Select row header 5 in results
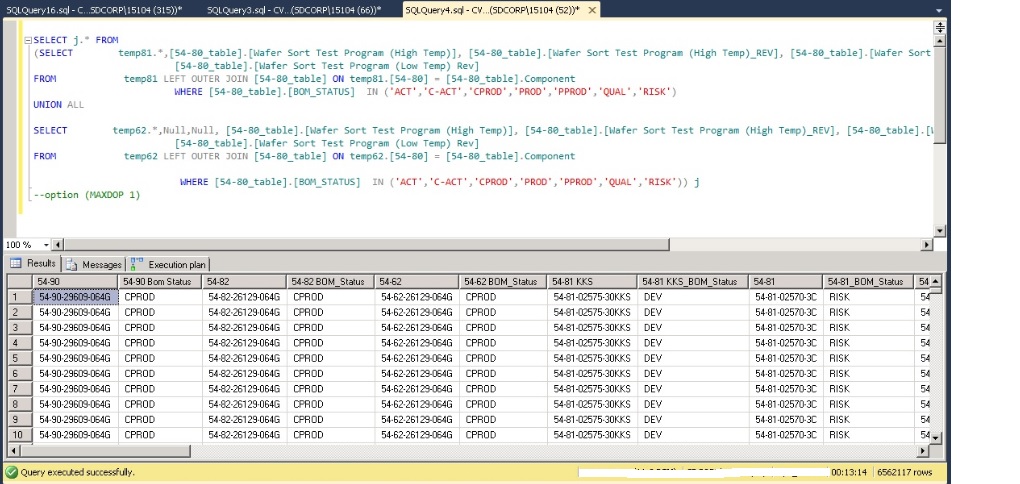Image resolution: width=1020 pixels, height=484 pixels. point(20,358)
